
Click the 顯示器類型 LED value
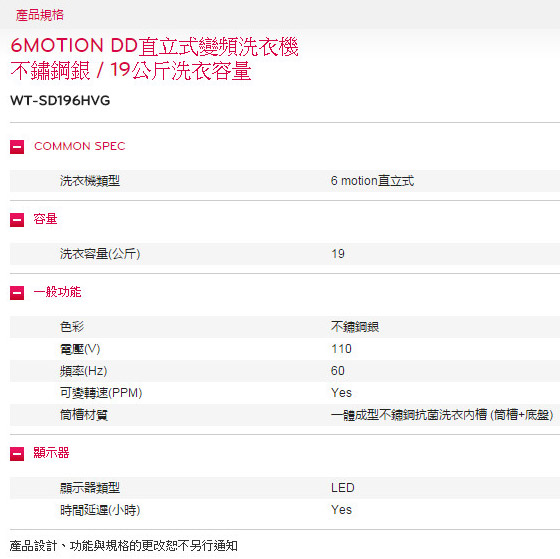pyautogui.click(x=342, y=488)
